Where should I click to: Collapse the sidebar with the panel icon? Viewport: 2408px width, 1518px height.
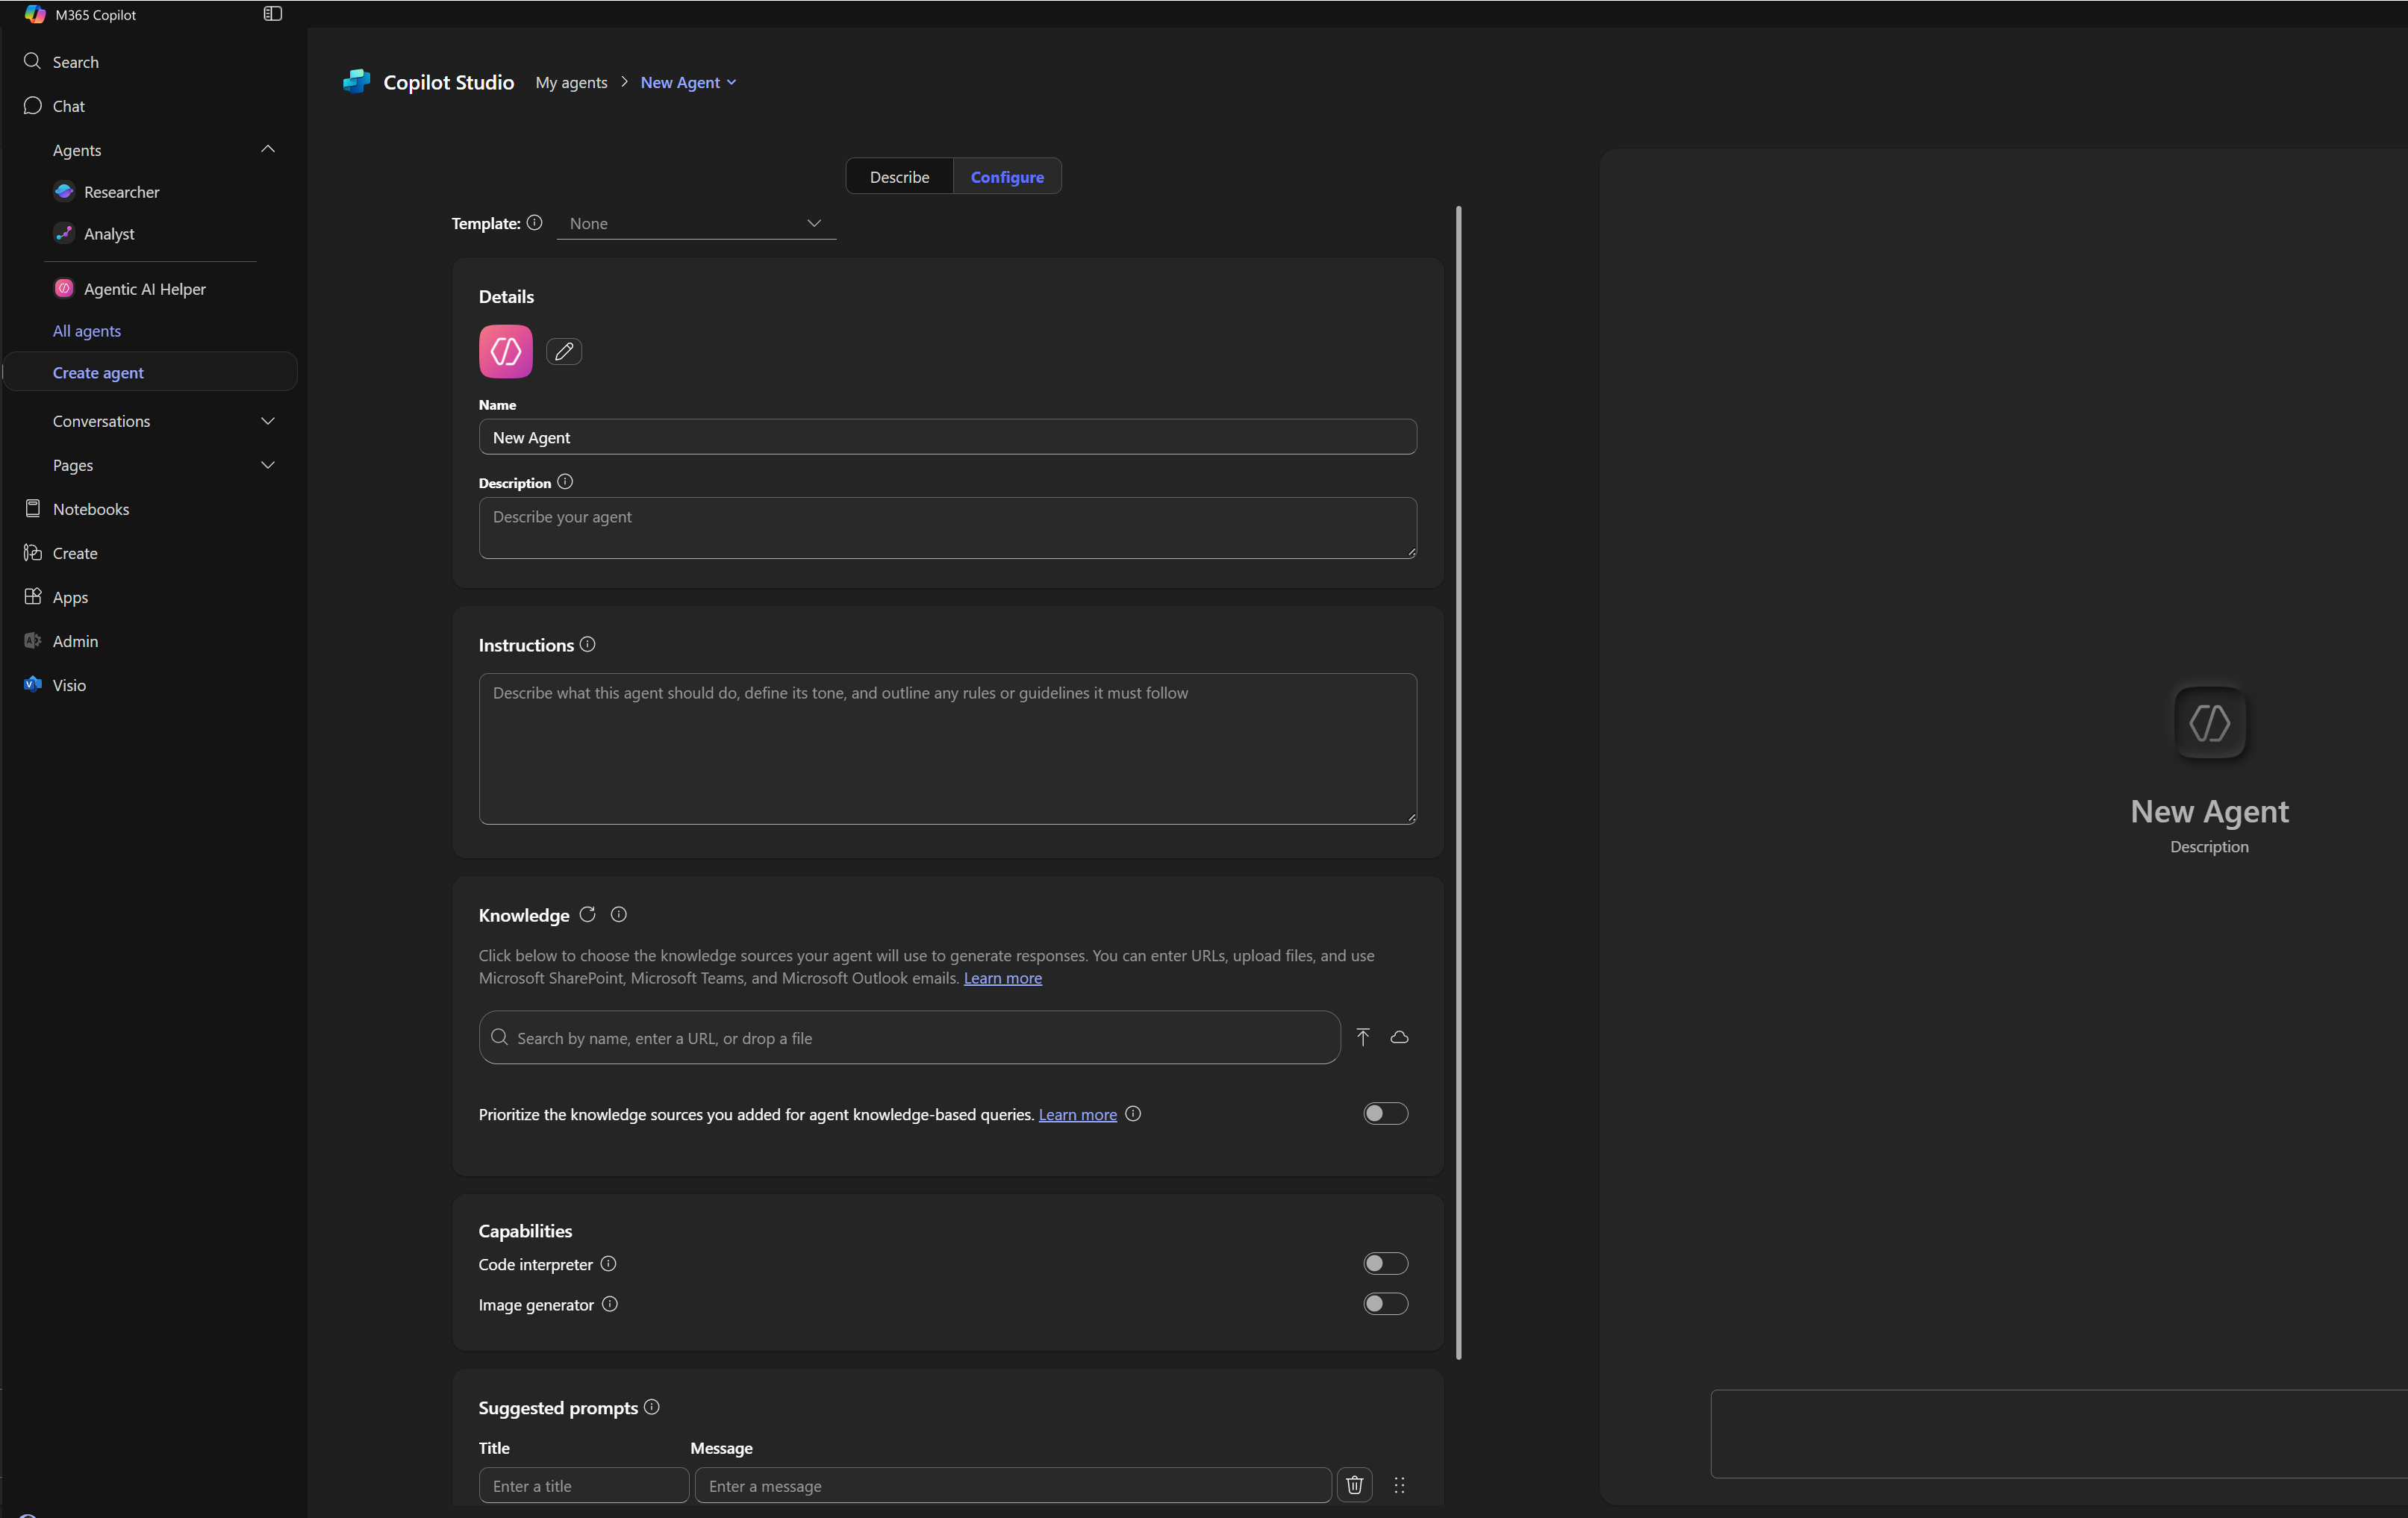(272, 14)
